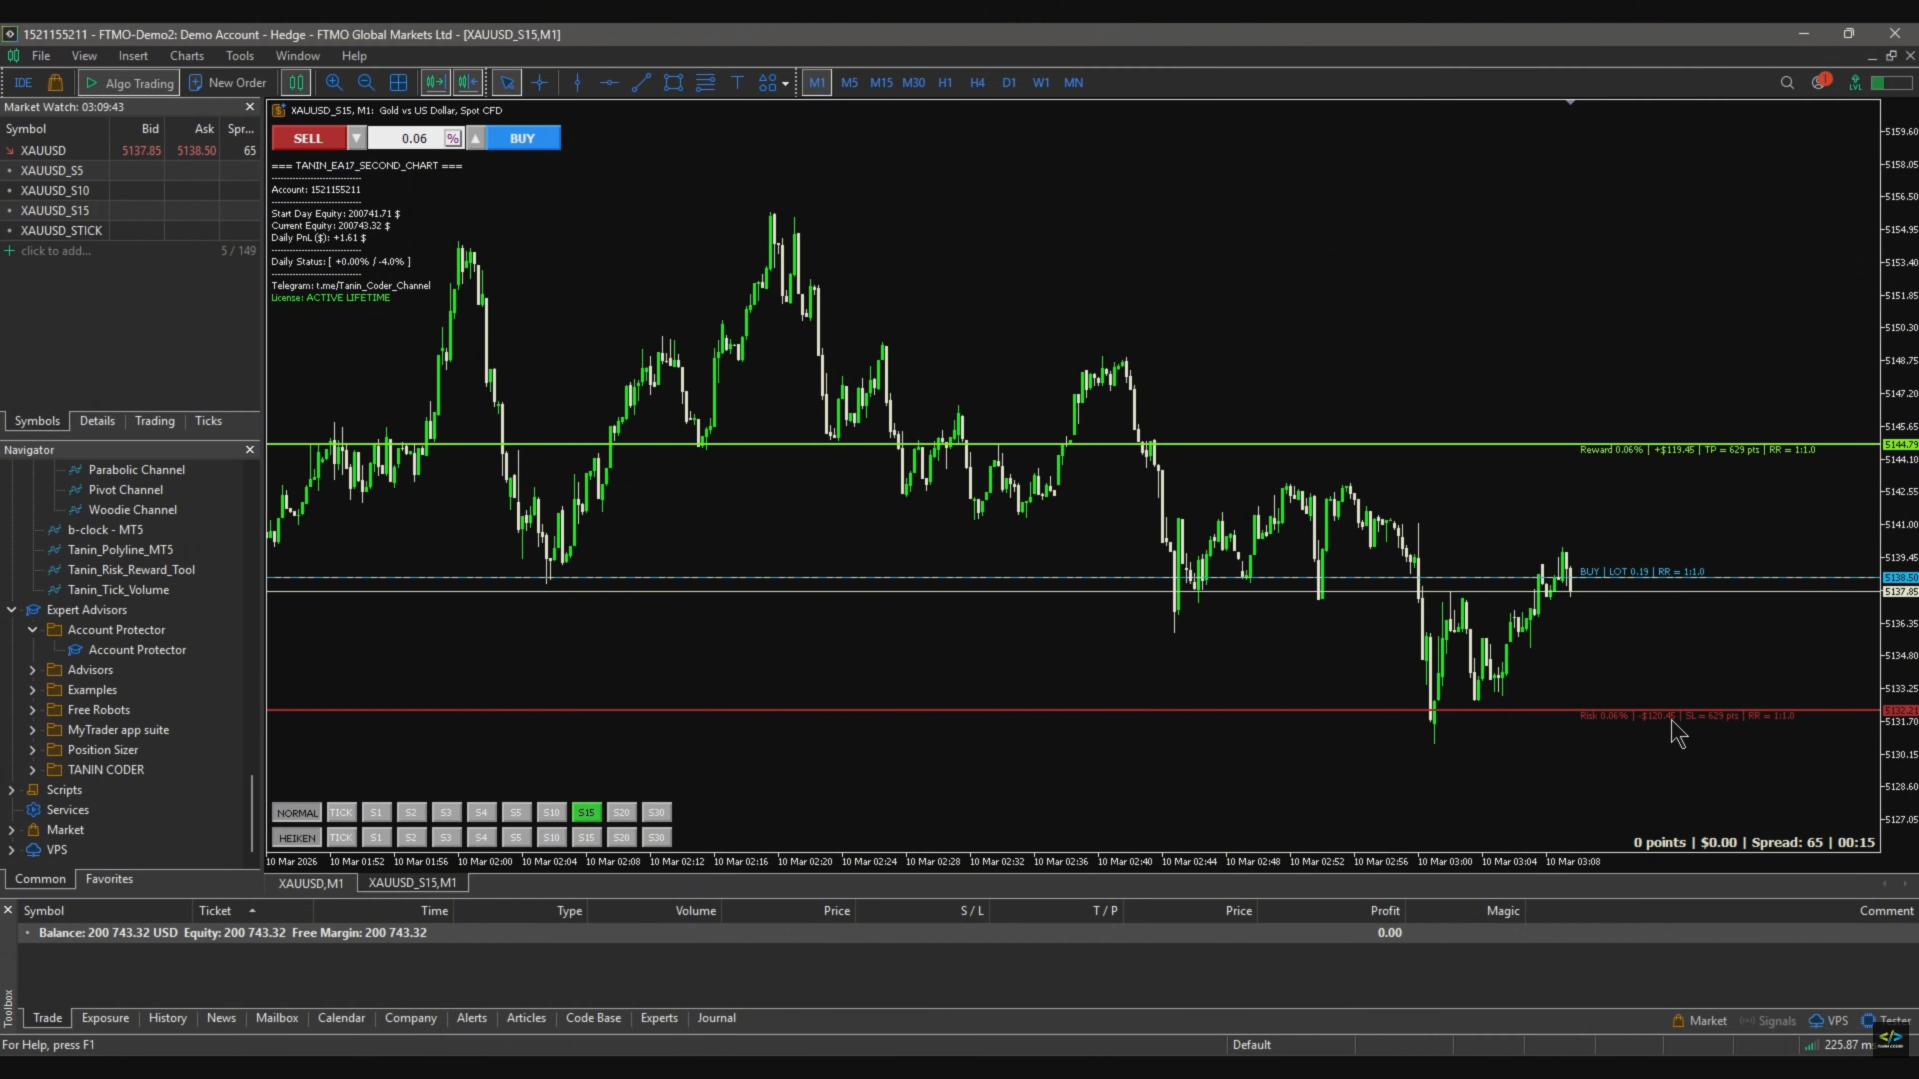Open the chart grid layout icon

click(398, 83)
